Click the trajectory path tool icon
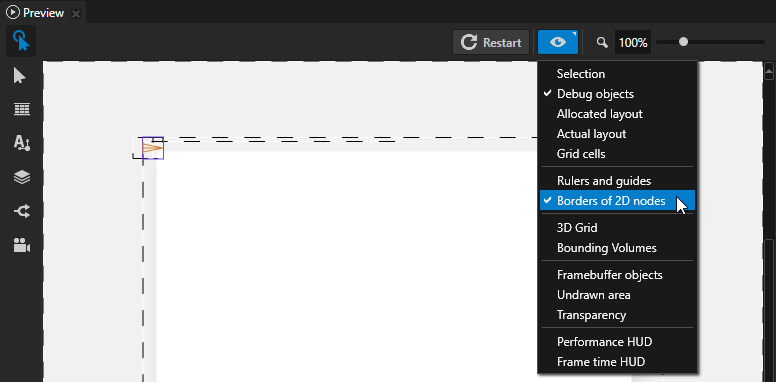Screen dimensions: 776x382 point(21,212)
